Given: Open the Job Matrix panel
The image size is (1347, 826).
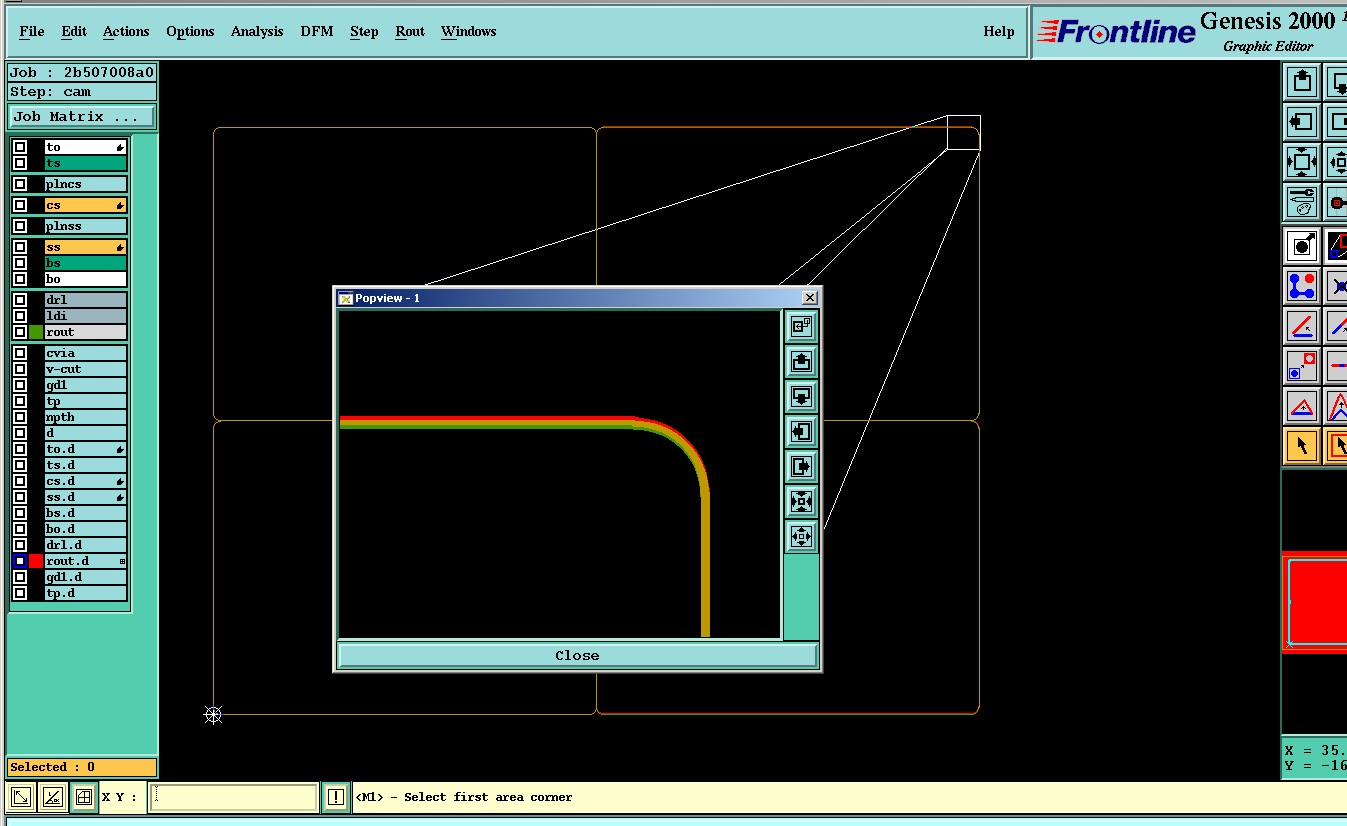Looking at the screenshot, I should pyautogui.click(x=81, y=117).
